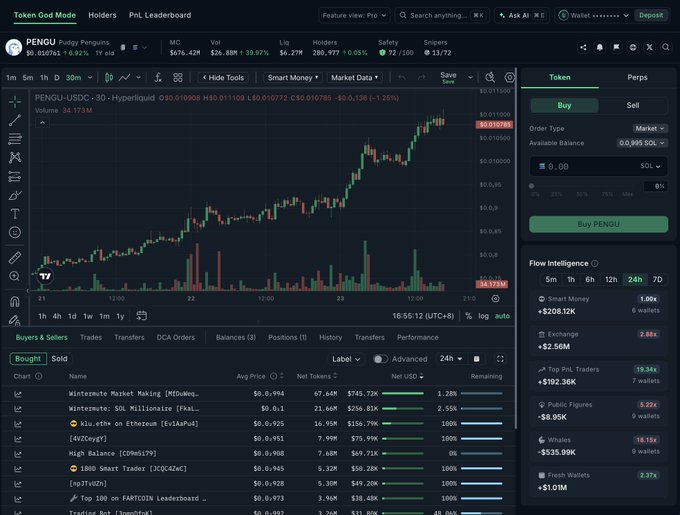The image size is (680, 515).
Task: Click the notification bell icon
Action: point(600,47)
